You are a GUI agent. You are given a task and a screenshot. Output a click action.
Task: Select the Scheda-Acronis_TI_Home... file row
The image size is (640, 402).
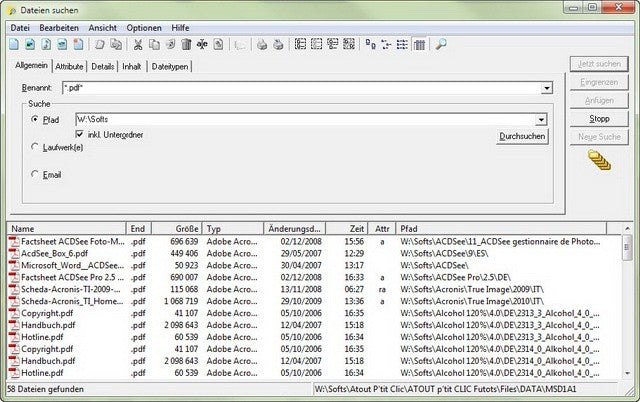pos(314,301)
